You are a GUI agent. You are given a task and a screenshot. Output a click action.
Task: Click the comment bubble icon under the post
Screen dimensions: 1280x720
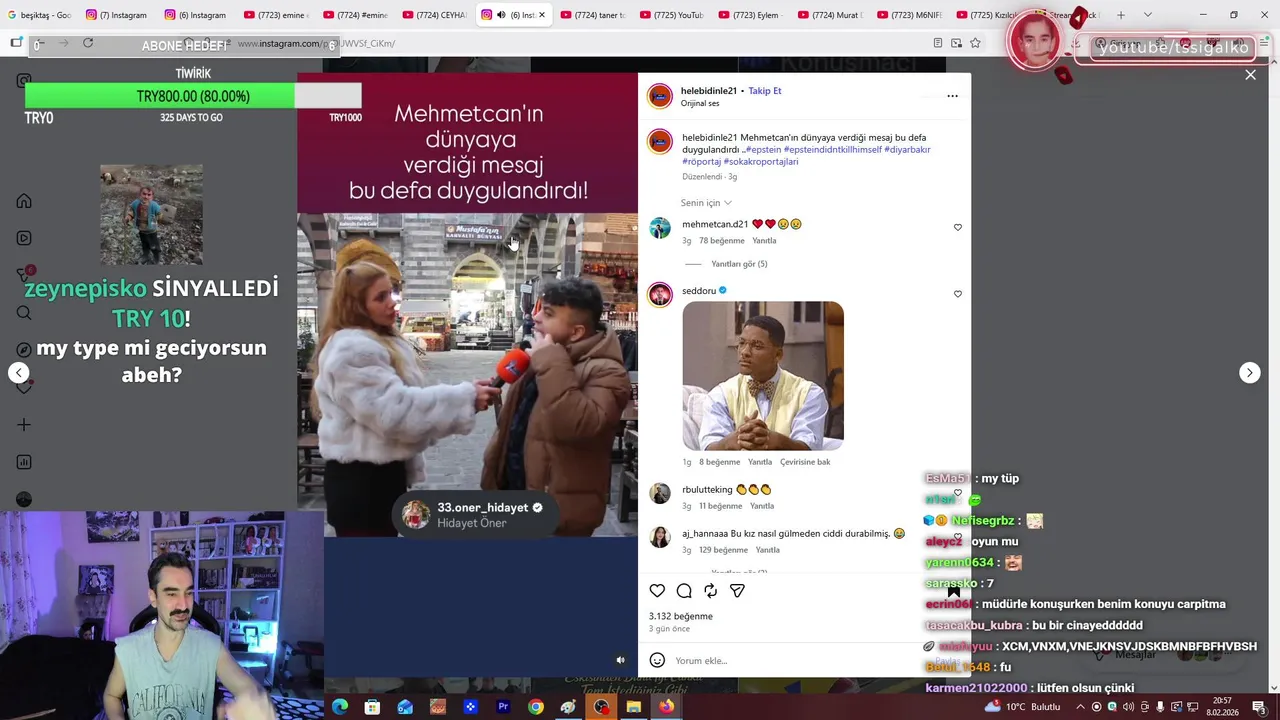[x=684, y=591]
